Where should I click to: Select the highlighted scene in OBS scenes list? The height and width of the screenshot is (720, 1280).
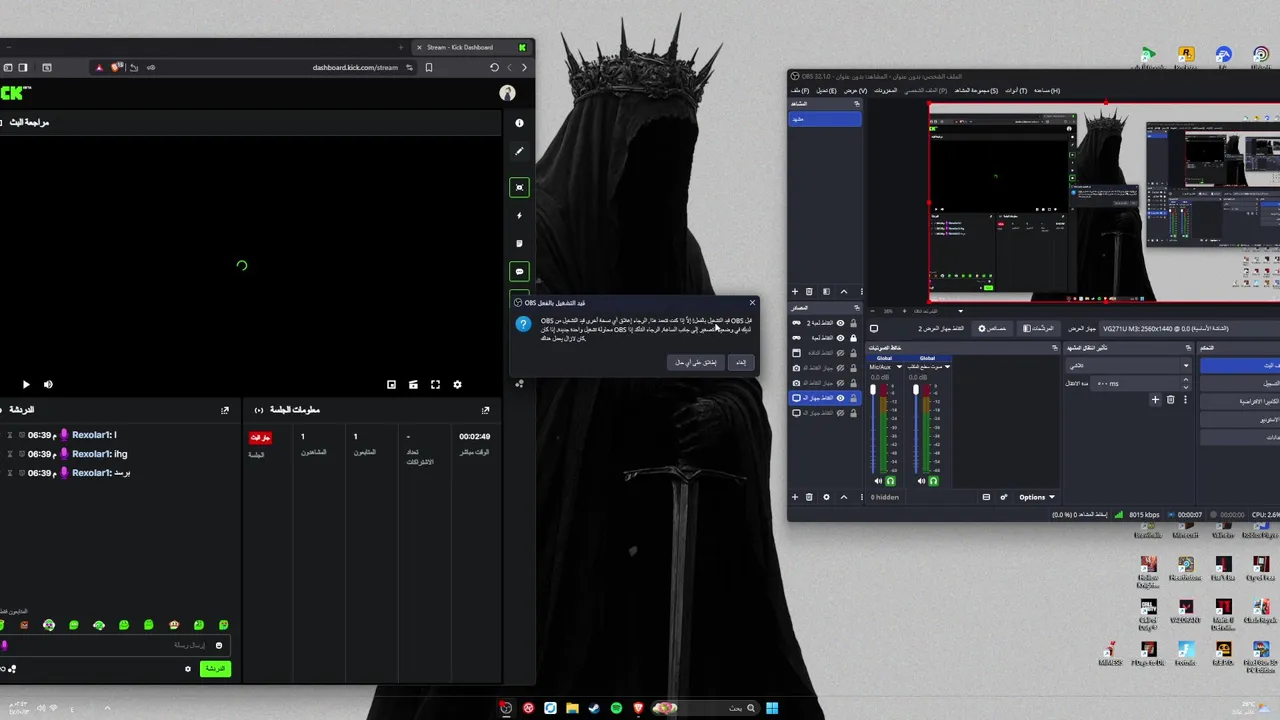point(825,119)
